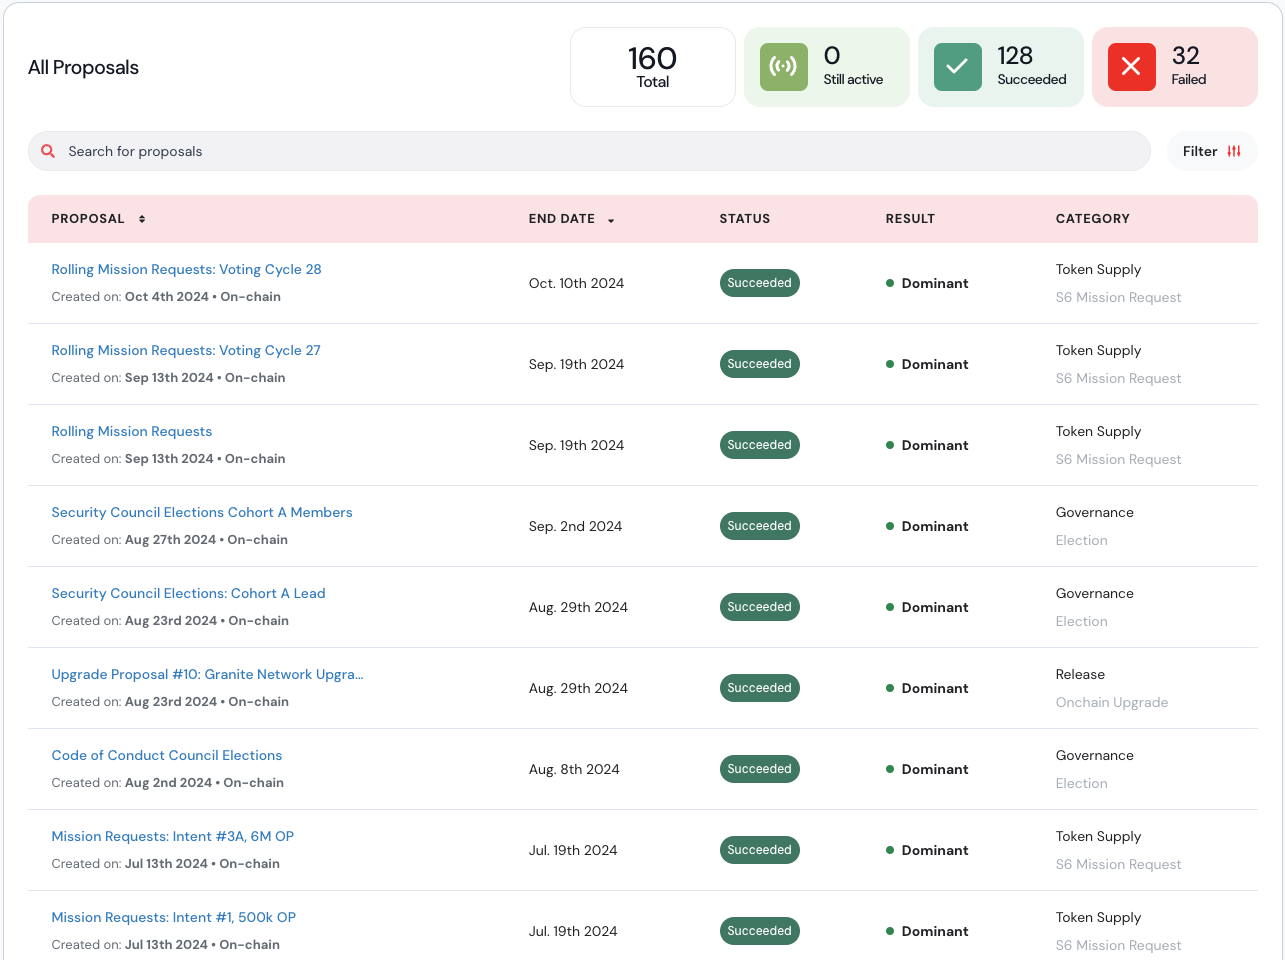The width and height of the screenshot is (1285, 960).
Task: Select the 160 Total summary card
Action: tap(652, 67)
